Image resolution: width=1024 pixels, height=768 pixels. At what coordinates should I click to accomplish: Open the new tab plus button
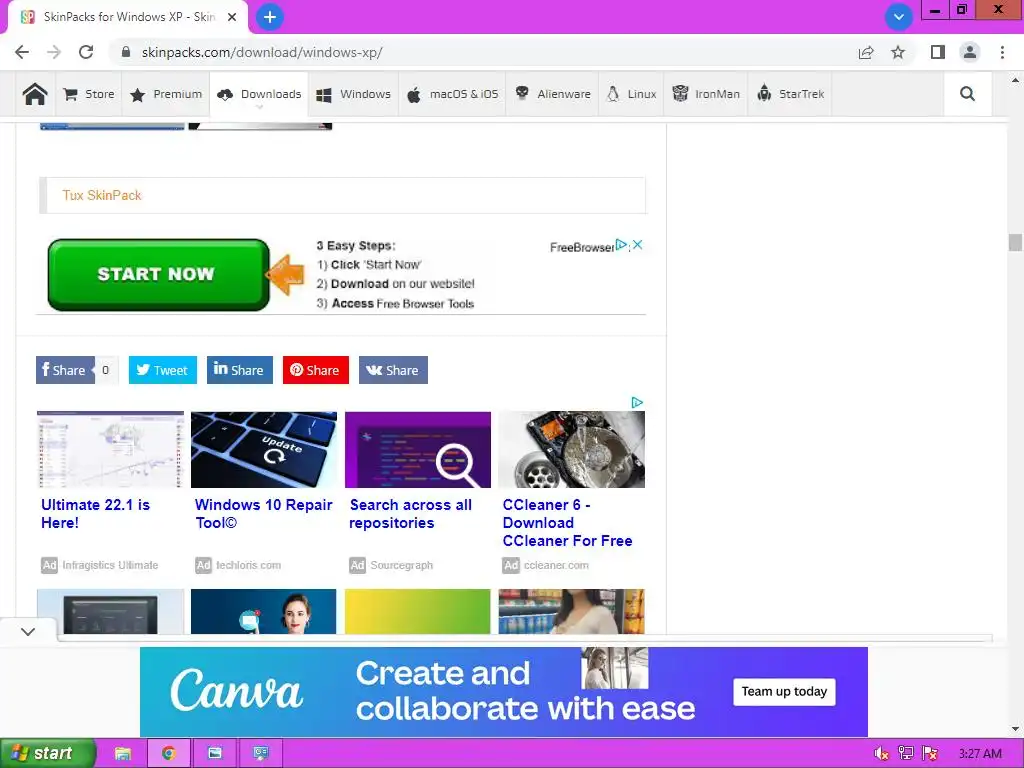(270, 17)
